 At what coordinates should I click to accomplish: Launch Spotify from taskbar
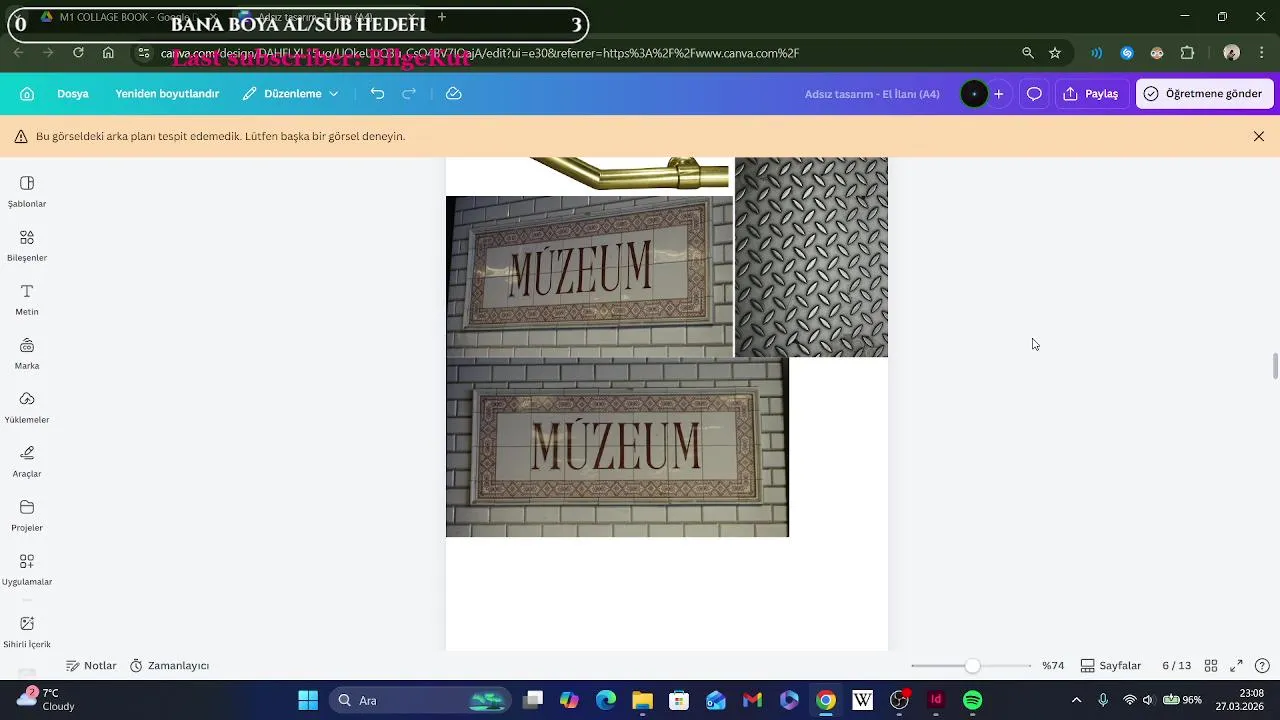click(x=972, y=700)
